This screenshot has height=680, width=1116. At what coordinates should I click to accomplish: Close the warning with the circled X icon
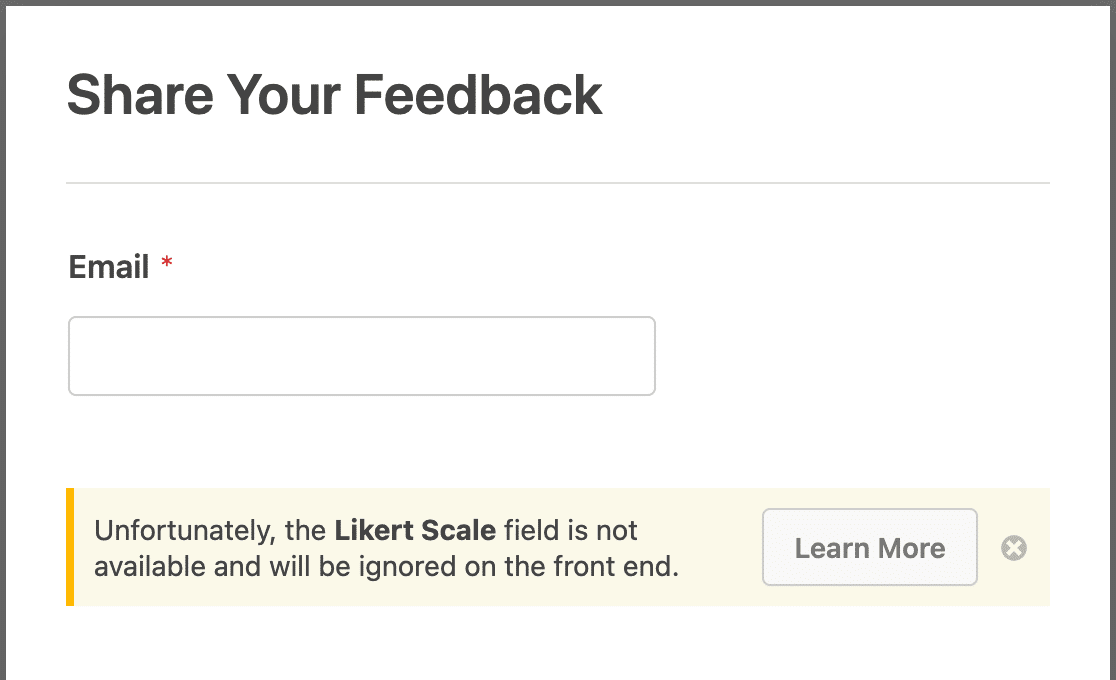point(1014,548)
